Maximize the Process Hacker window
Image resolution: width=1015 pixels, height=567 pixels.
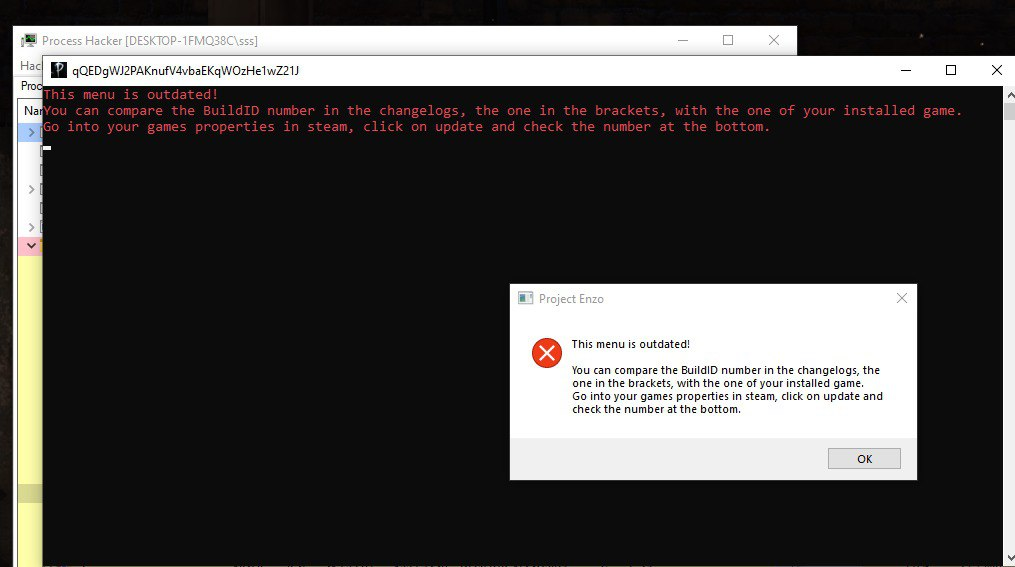728,40
